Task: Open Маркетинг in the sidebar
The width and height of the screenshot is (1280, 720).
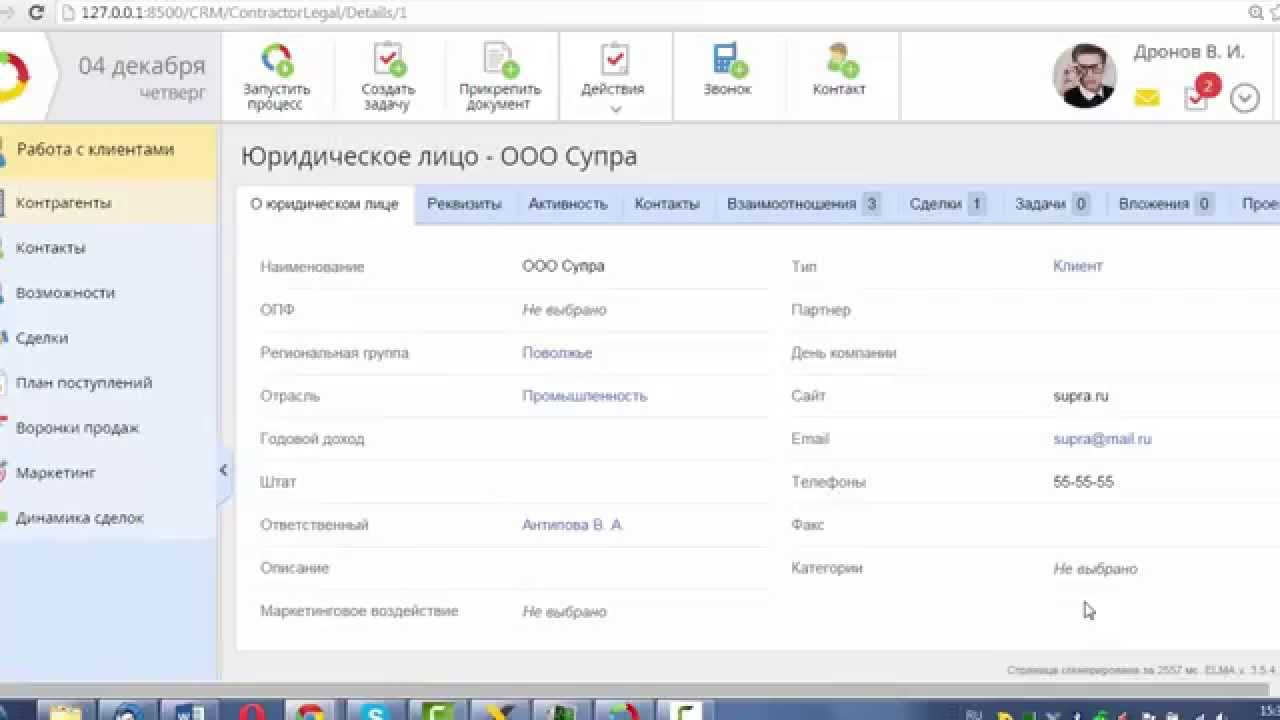Action: tap(55, 473)
